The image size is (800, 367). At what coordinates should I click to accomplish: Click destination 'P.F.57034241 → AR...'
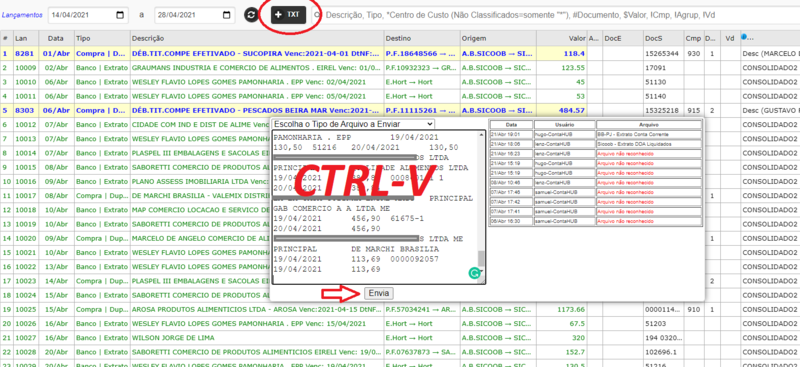point(421,309)
